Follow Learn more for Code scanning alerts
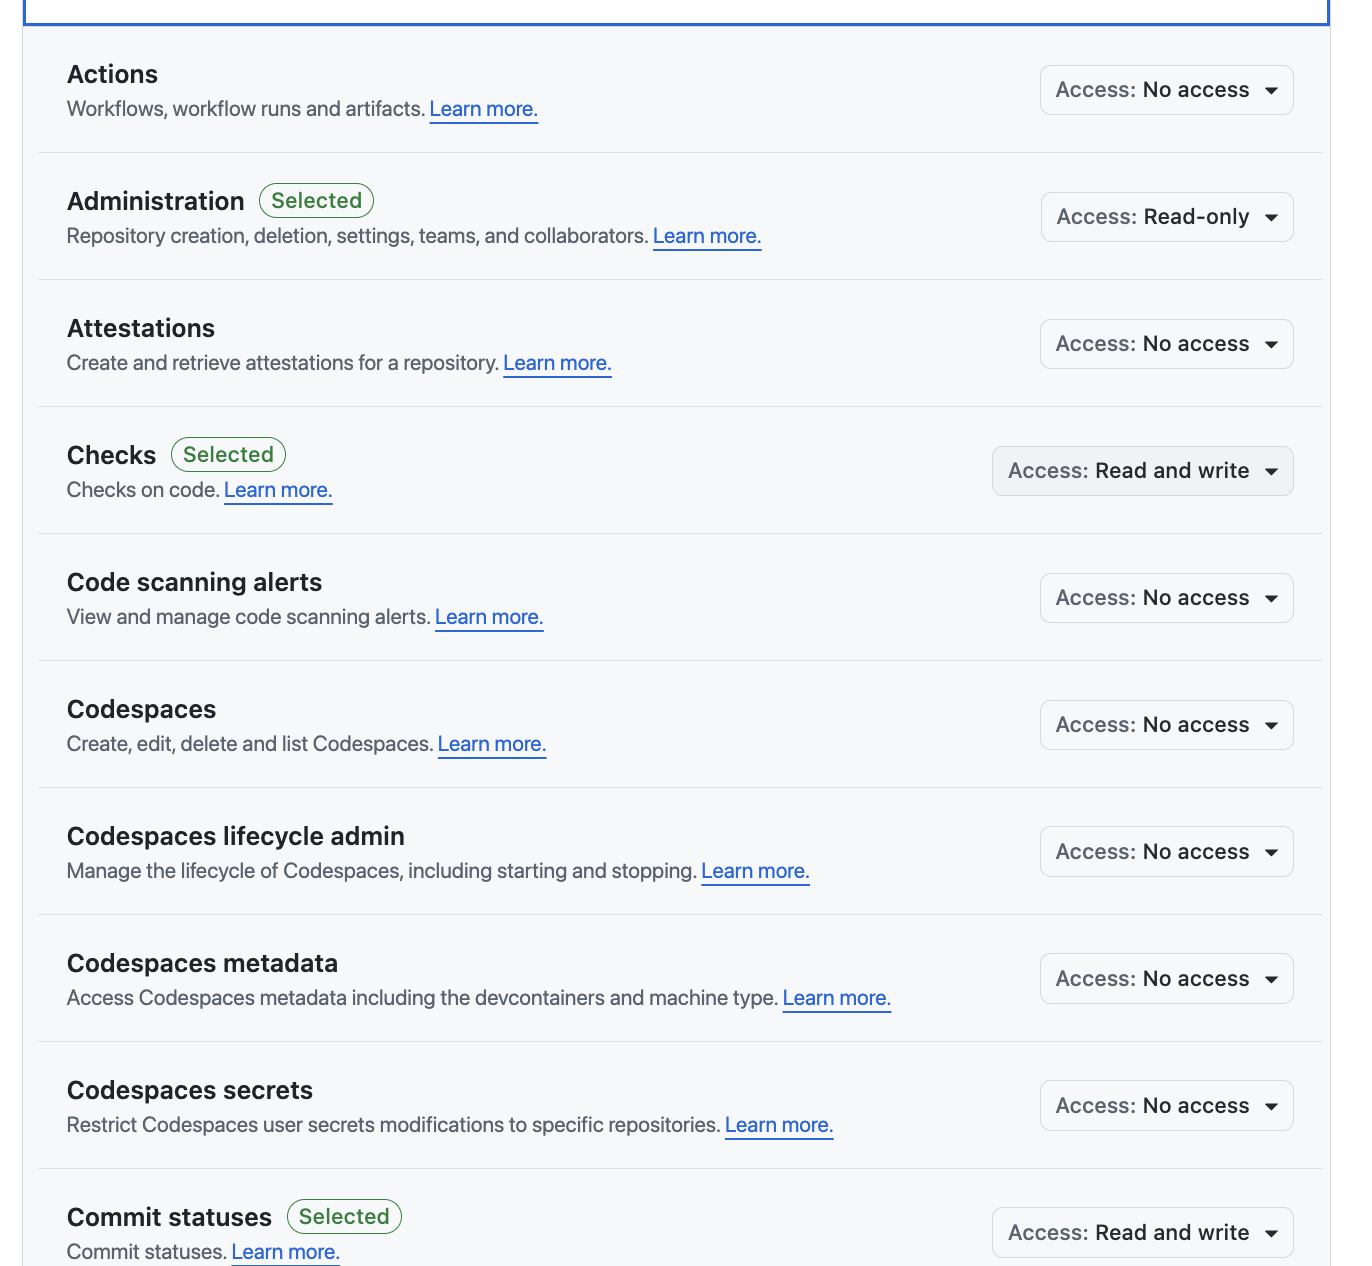The image size is (1372, 1266). pyautogui.click(x=489, y=617)
